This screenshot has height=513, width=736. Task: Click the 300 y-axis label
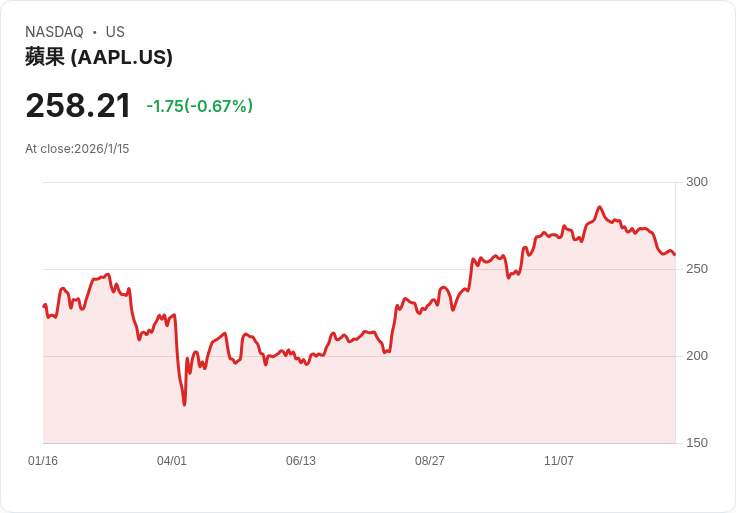pos(696,182)
